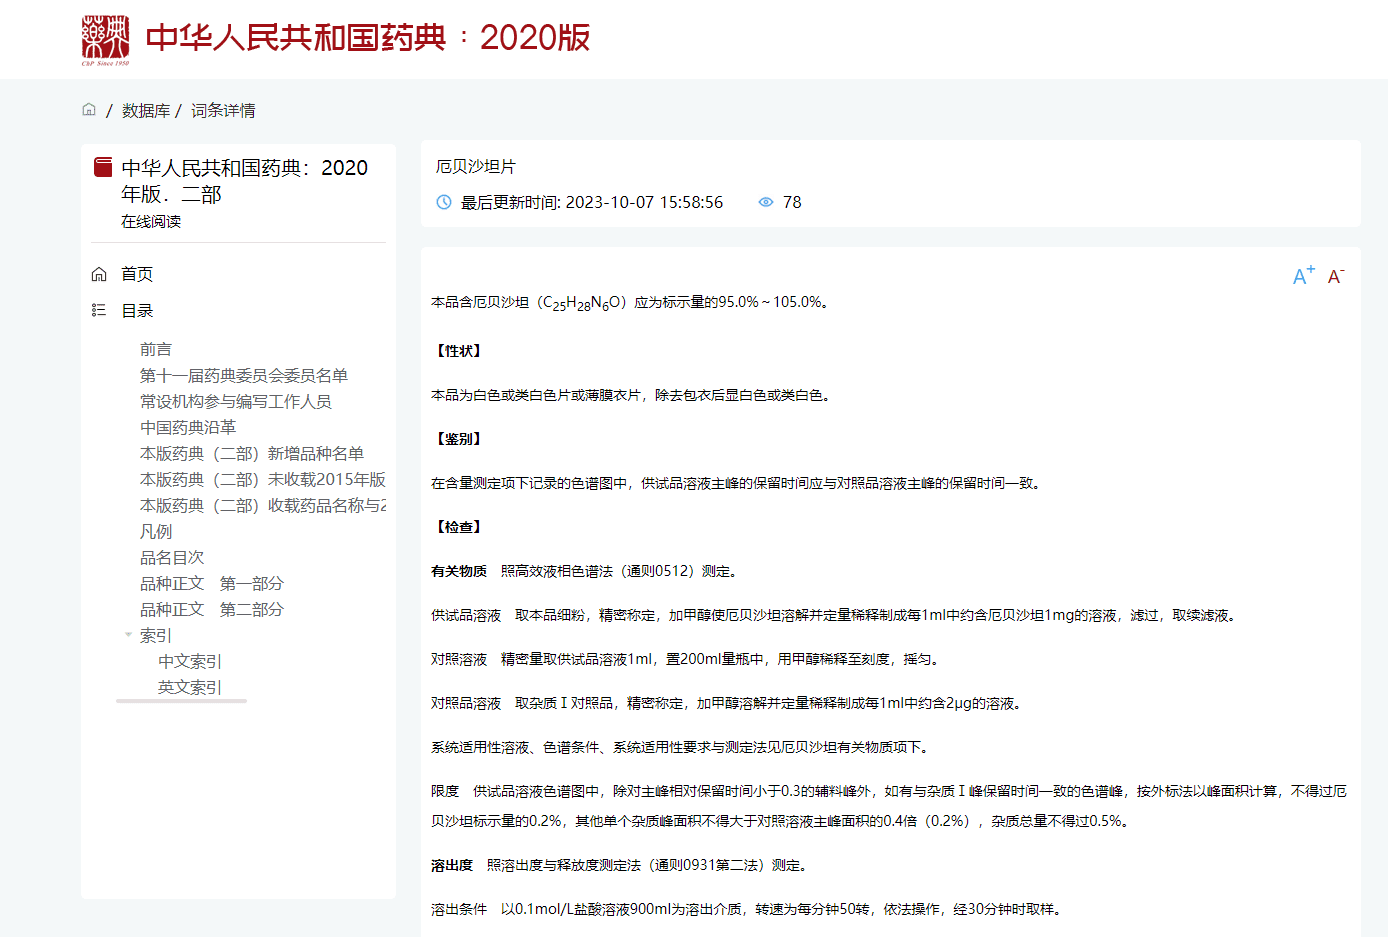Click the view count number 78
This screenshot has width=1388, height=937.
(x=792, y=202)
